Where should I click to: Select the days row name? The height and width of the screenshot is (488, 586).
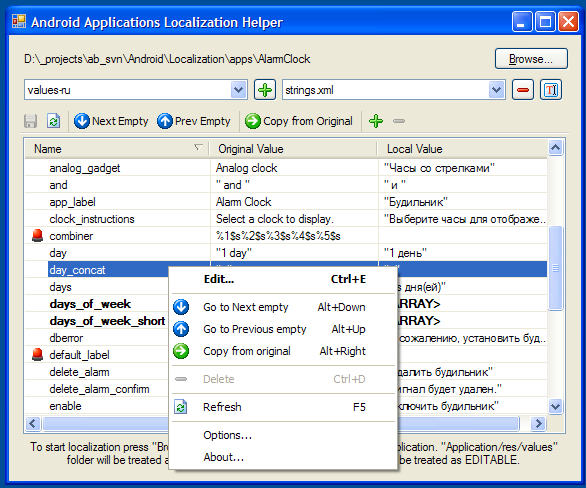60,287
